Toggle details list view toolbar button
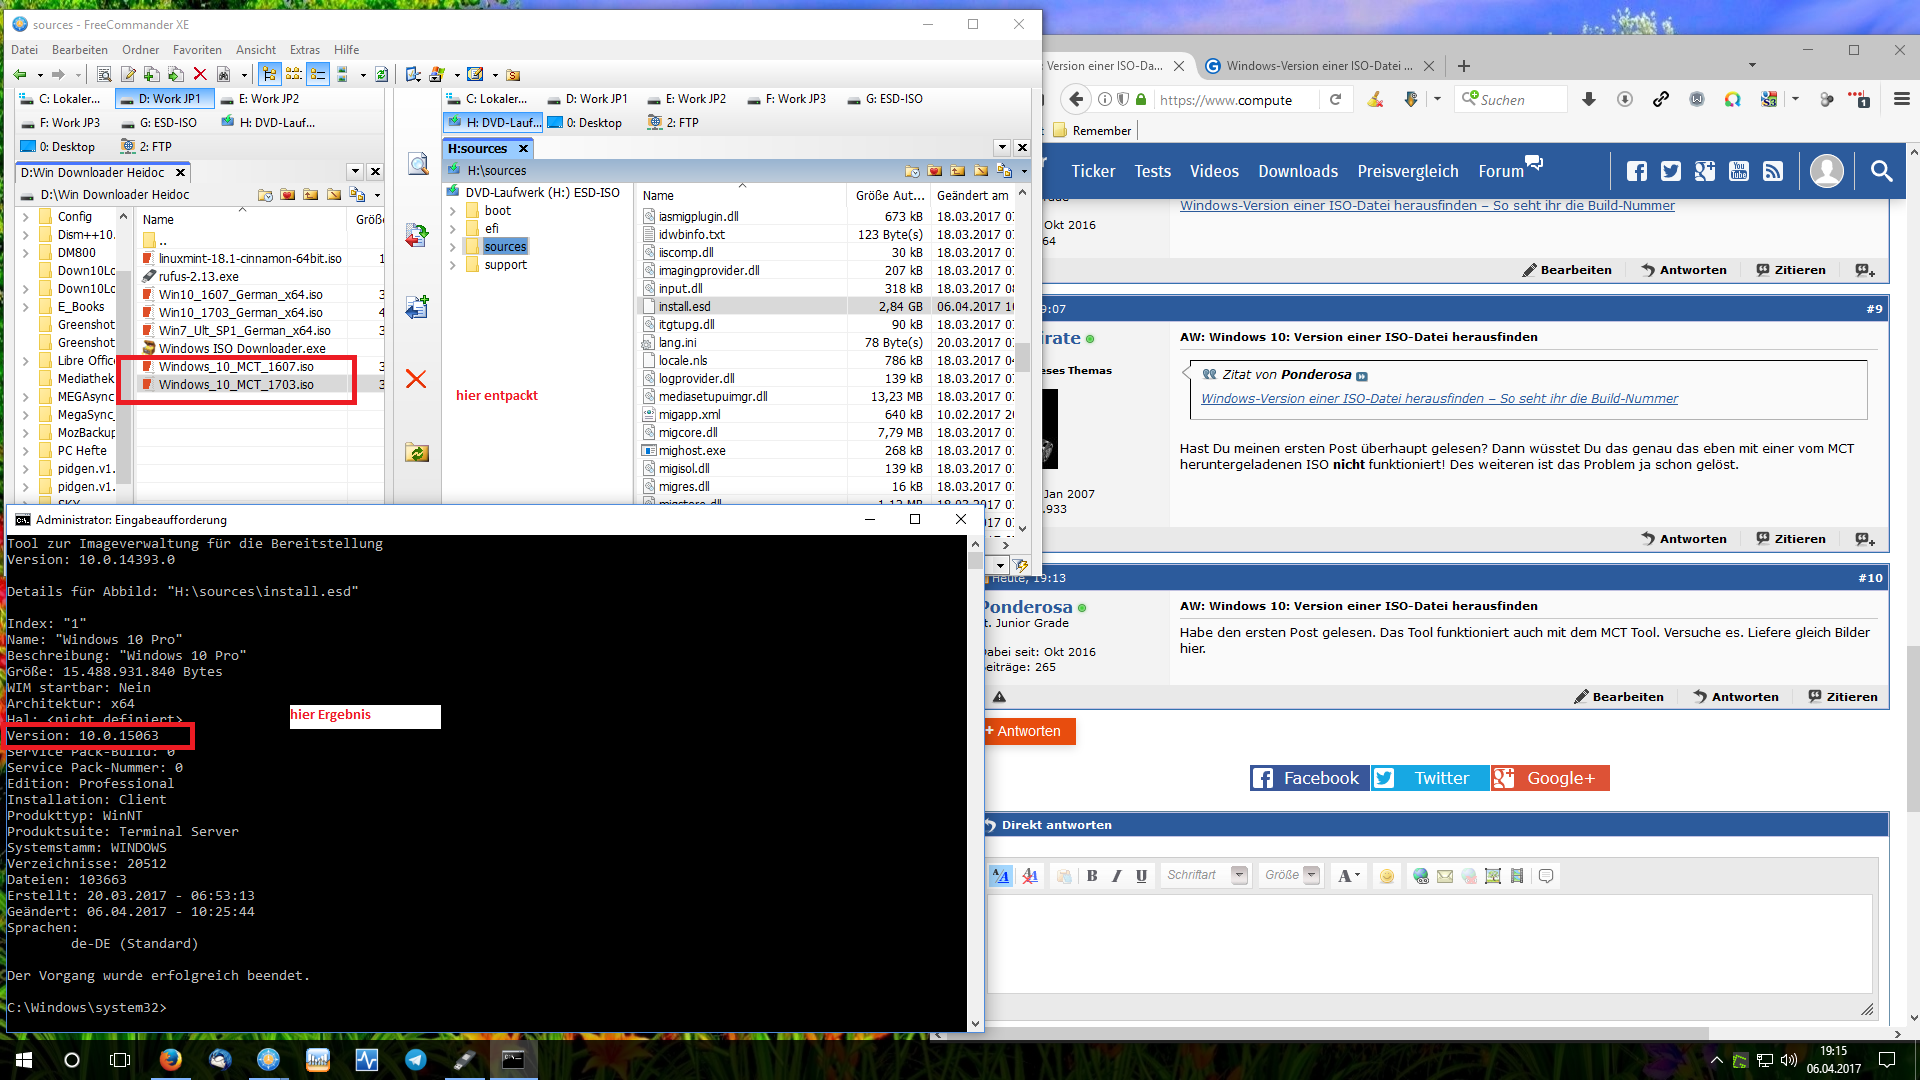 coord(318,74)
